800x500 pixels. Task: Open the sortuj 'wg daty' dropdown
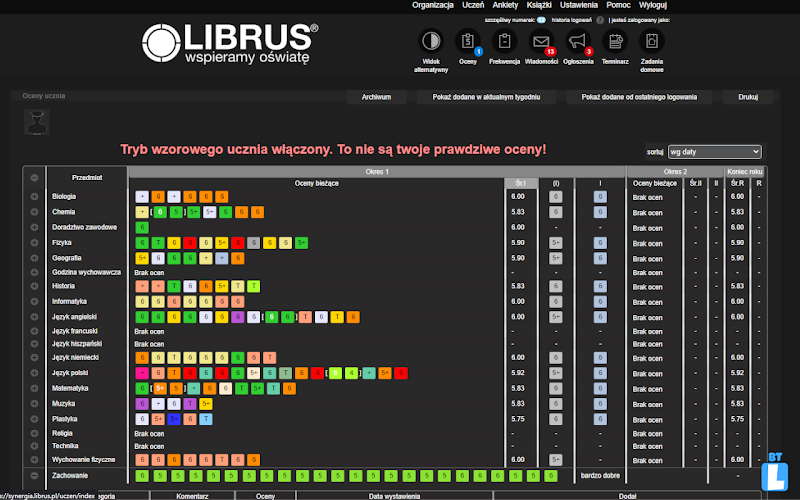tap(714, 152)
